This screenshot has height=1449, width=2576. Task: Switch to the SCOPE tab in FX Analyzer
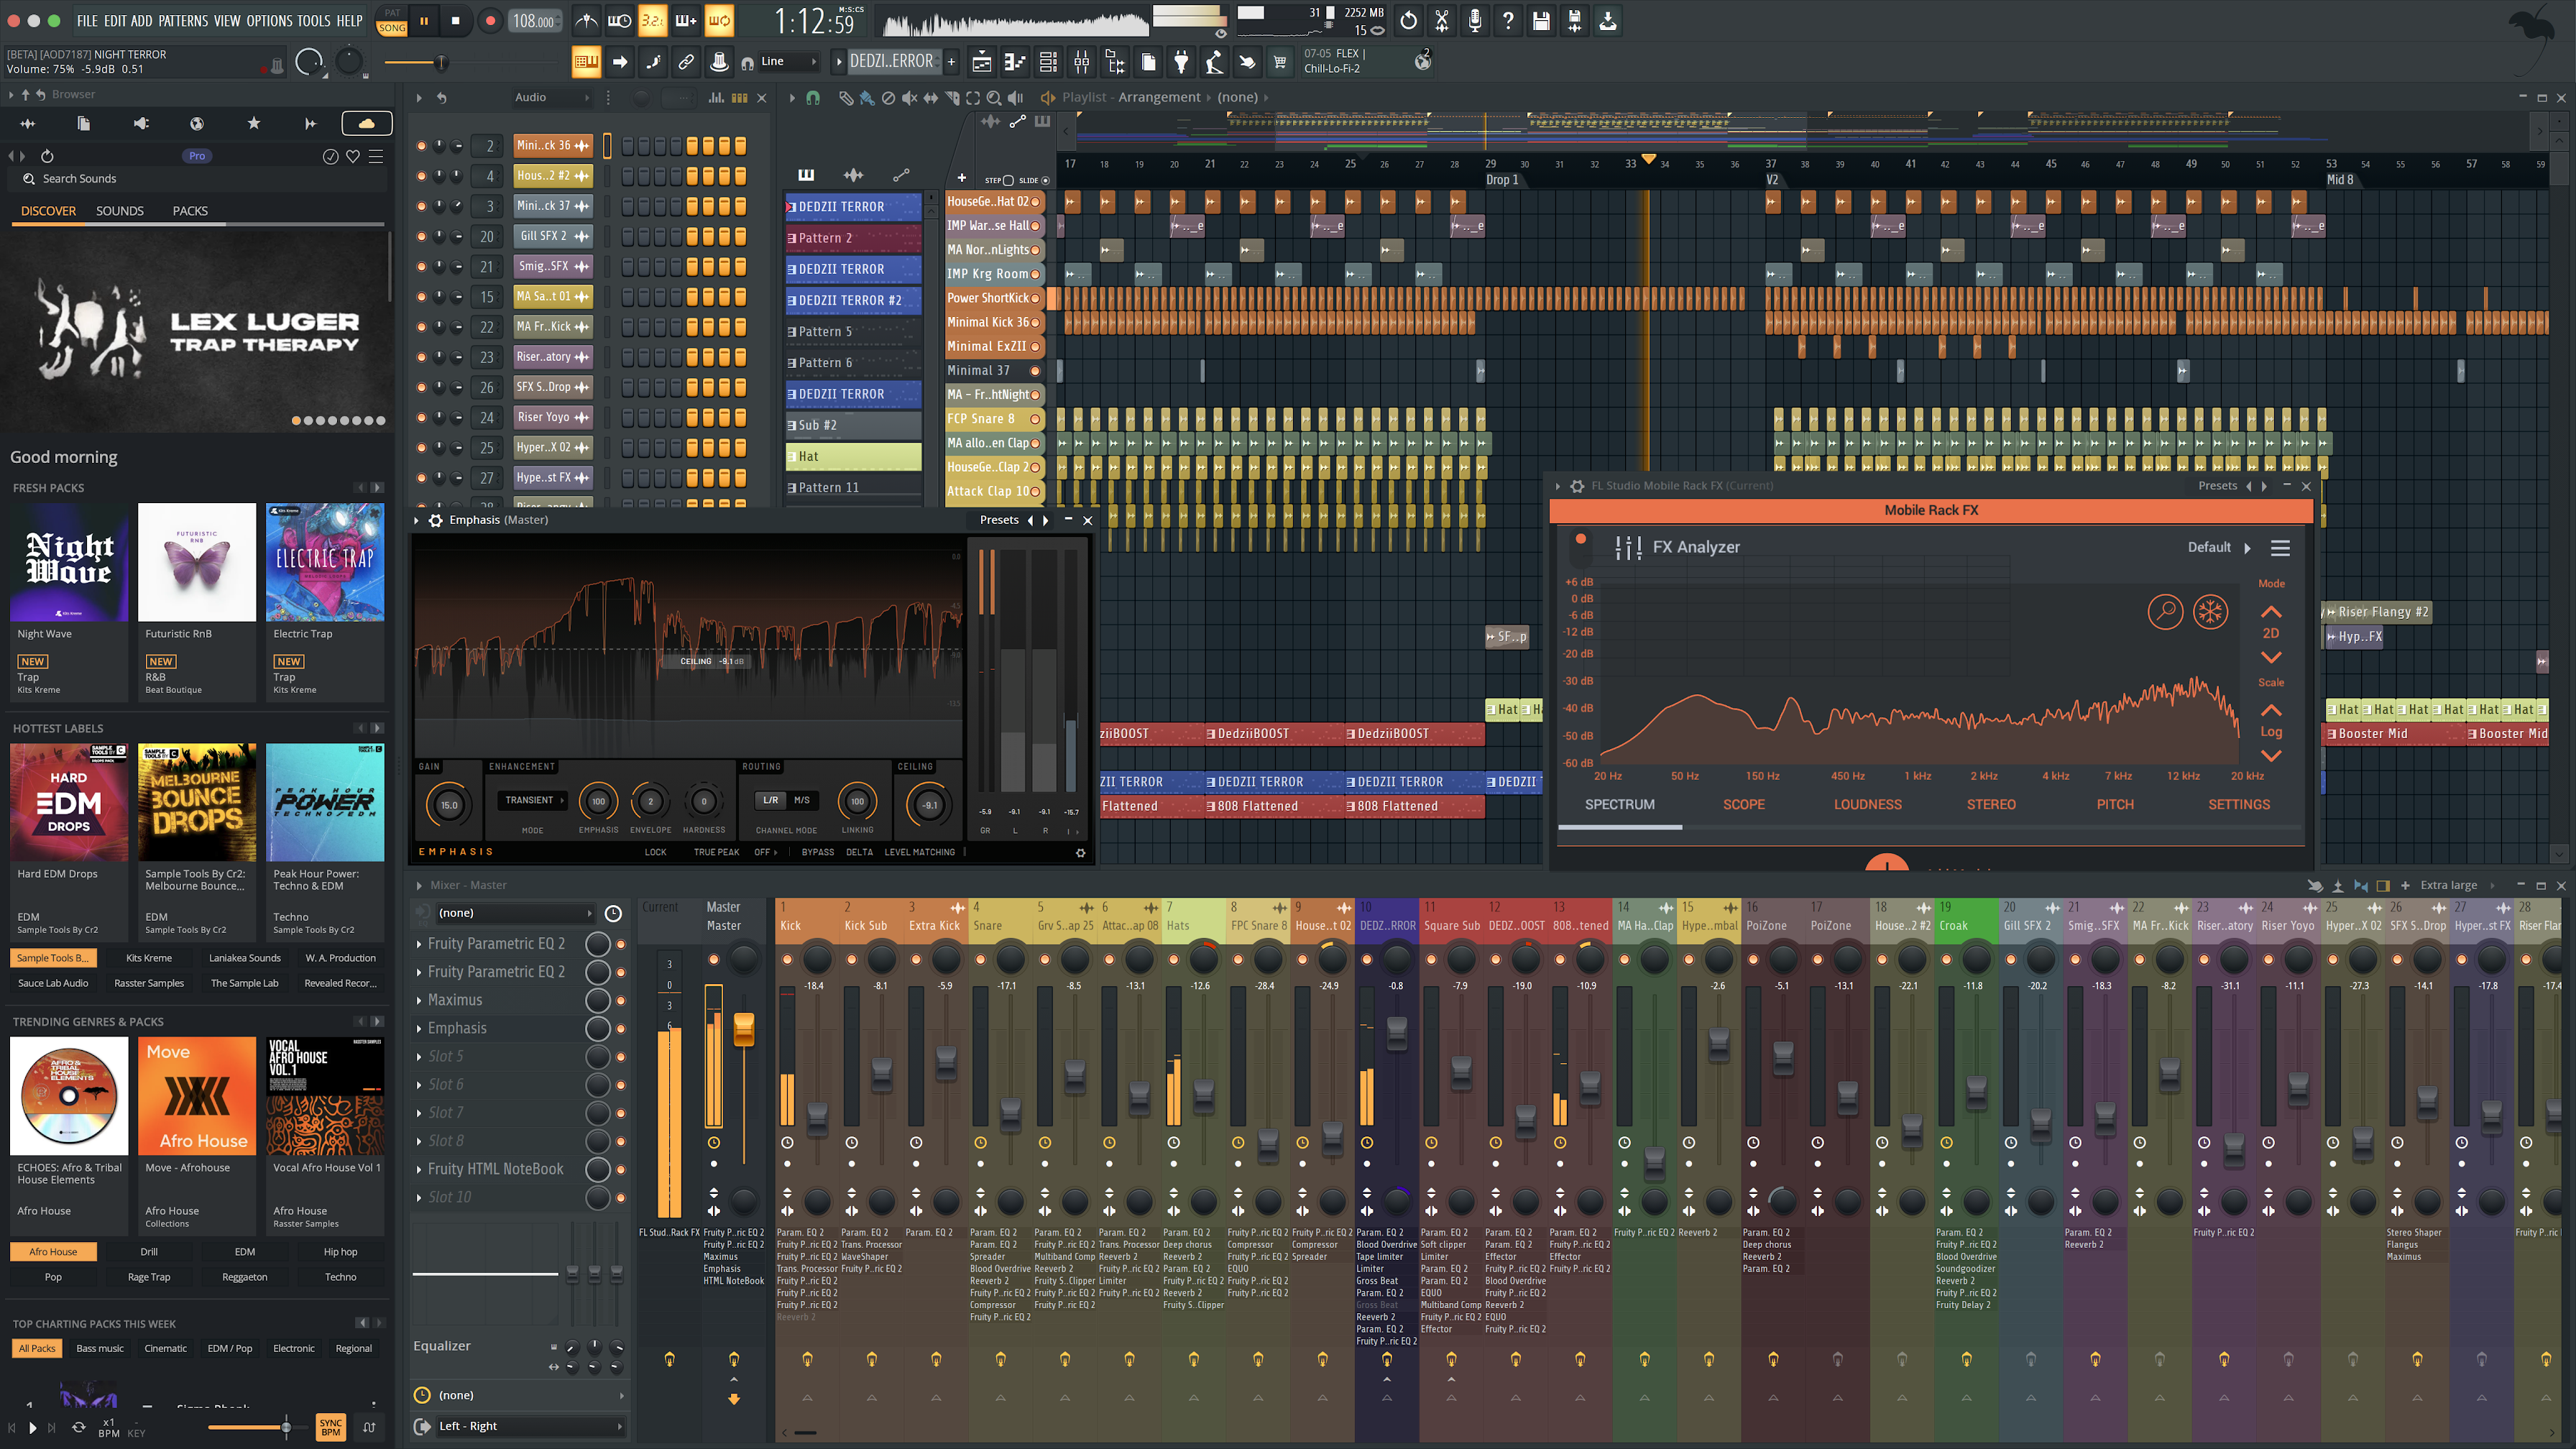coord(1744,804)
